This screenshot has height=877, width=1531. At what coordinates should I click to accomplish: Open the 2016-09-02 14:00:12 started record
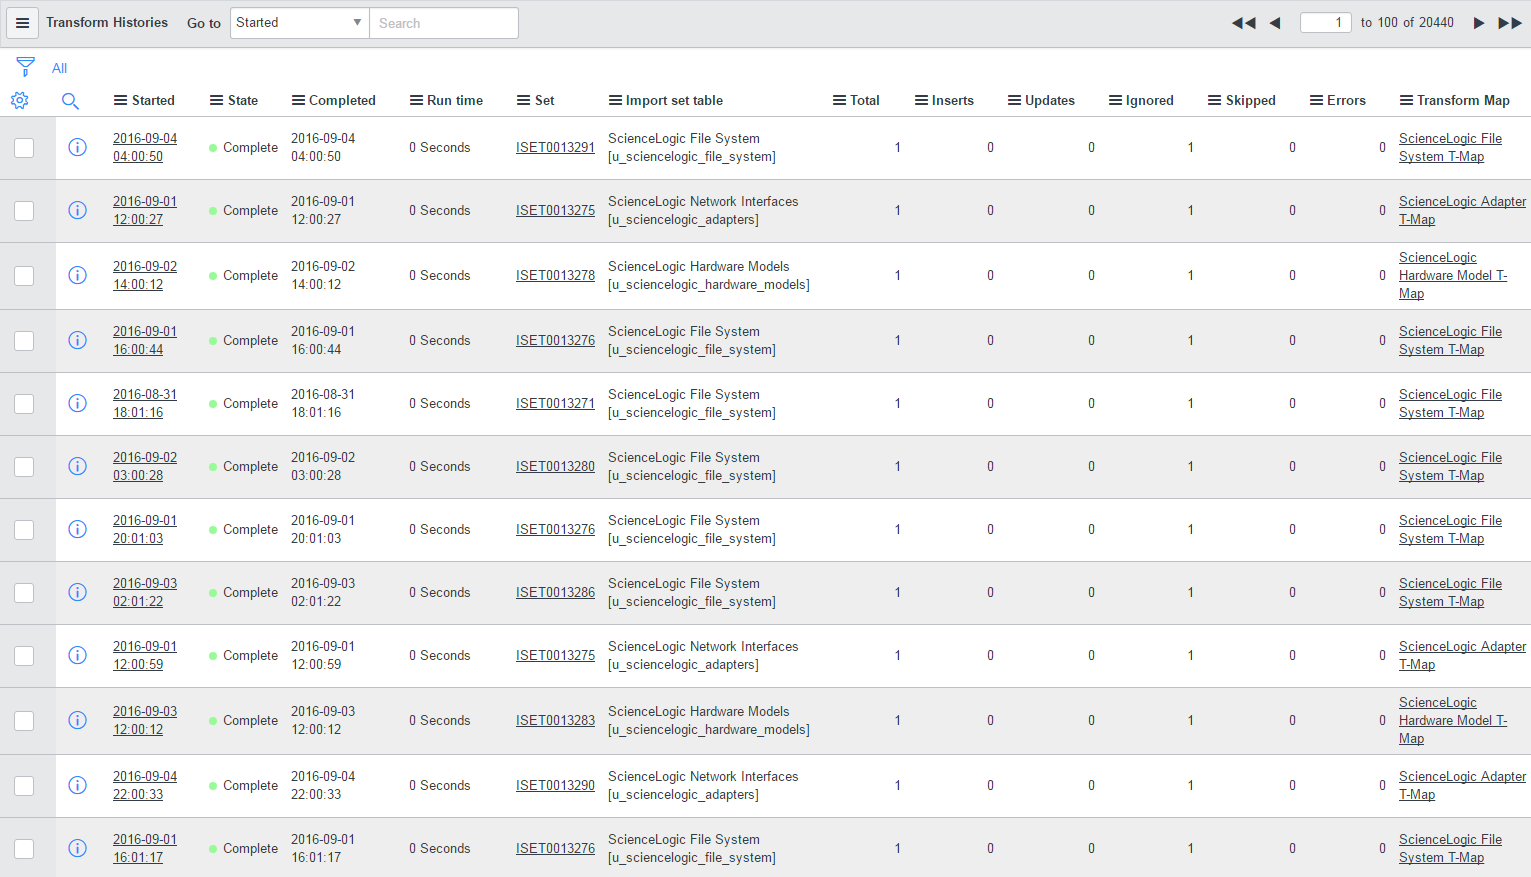144,275
